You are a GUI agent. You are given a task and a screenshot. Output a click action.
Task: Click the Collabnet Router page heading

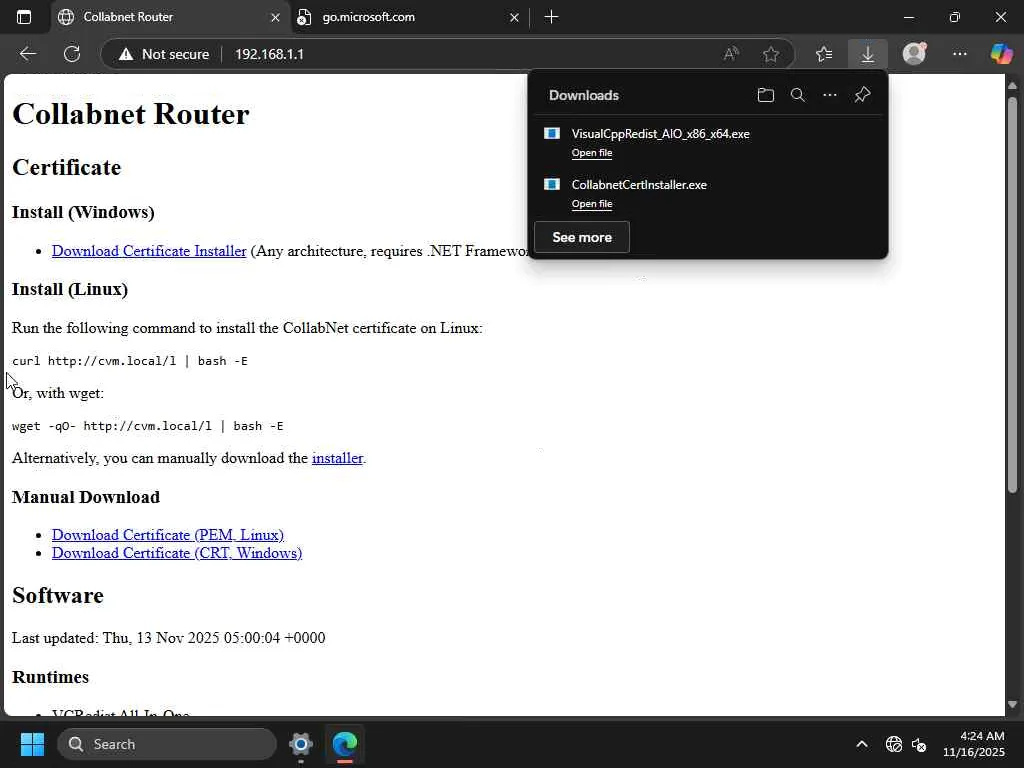pyautogui.click(x=131, y=114)
